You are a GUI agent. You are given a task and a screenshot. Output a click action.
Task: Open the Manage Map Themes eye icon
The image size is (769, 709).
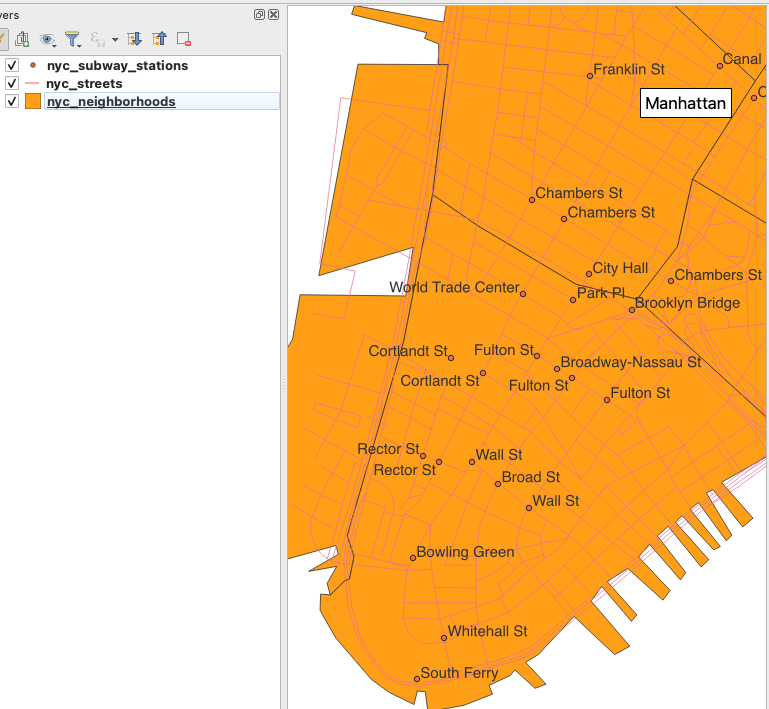tap(47, 39)
